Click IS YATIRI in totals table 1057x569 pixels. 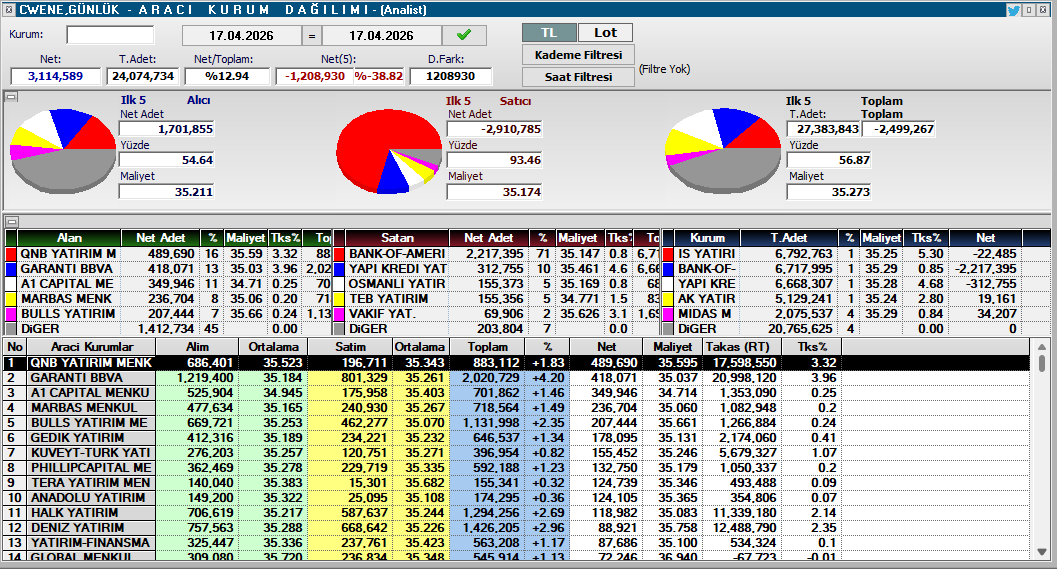706,254
